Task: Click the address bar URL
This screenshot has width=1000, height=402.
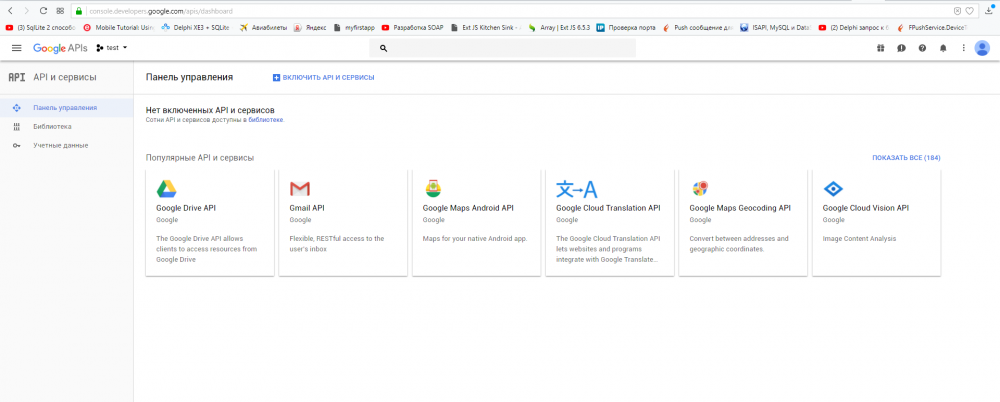Action: click(x=161, y=11)
